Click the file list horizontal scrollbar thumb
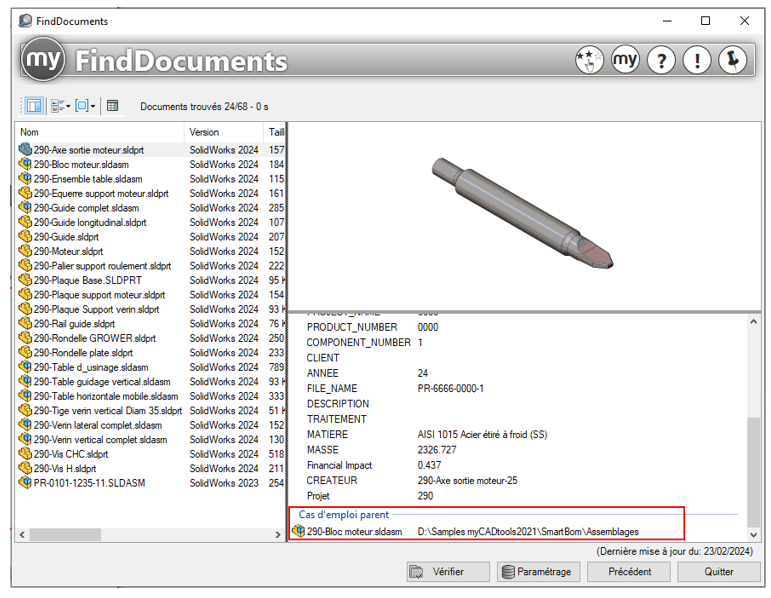The height and width of the screenshot is (598, 771). point(65,535)
